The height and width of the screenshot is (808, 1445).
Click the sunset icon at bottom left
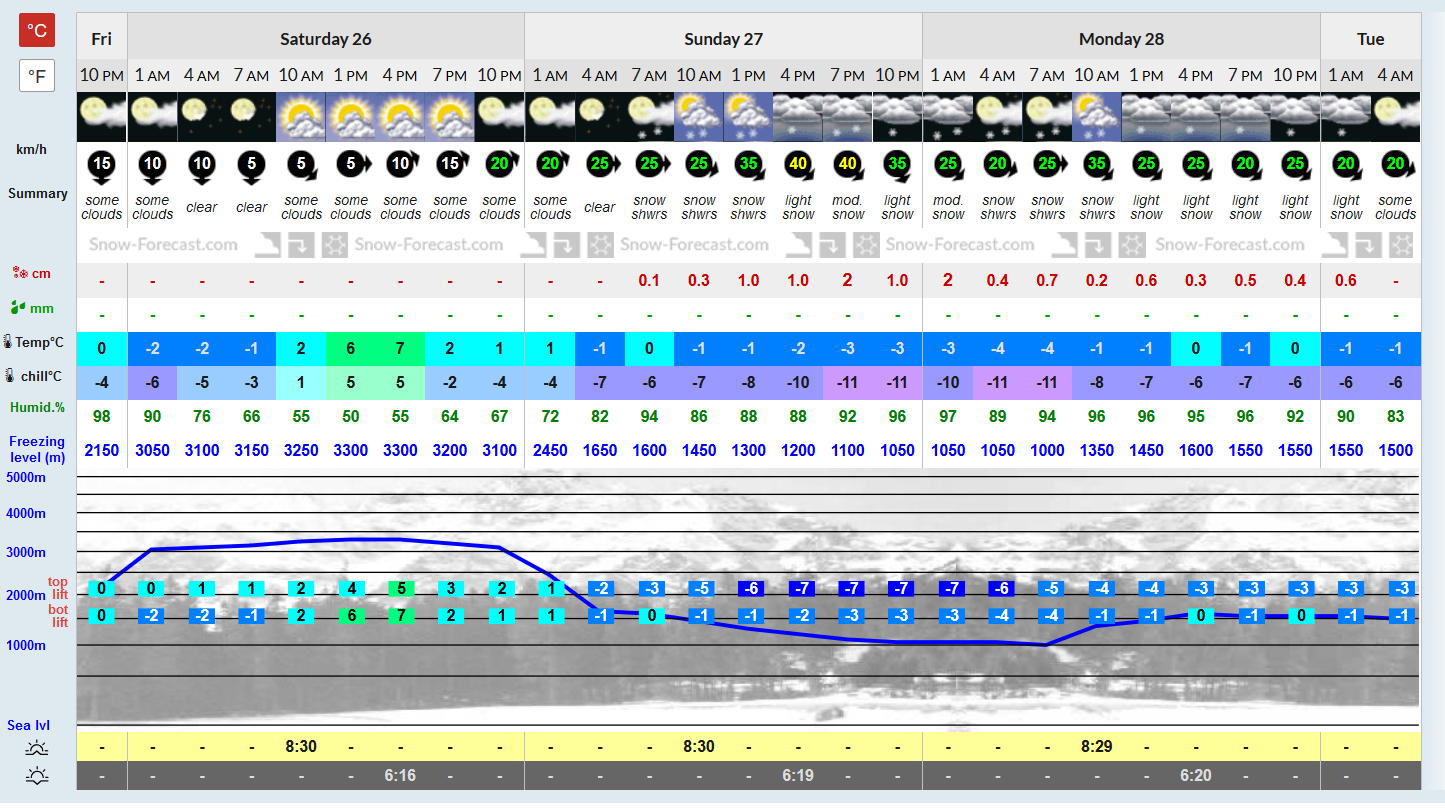click(37, 775)
